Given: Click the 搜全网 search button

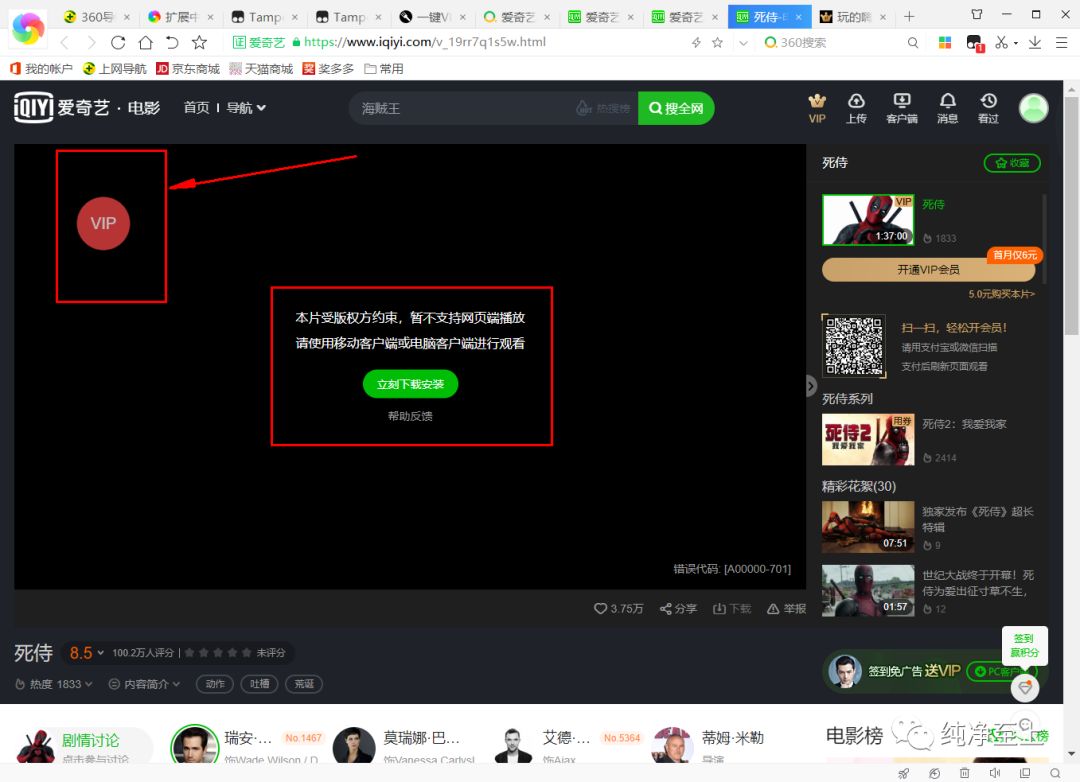Looking at the screenshot, I should (676, 108).
